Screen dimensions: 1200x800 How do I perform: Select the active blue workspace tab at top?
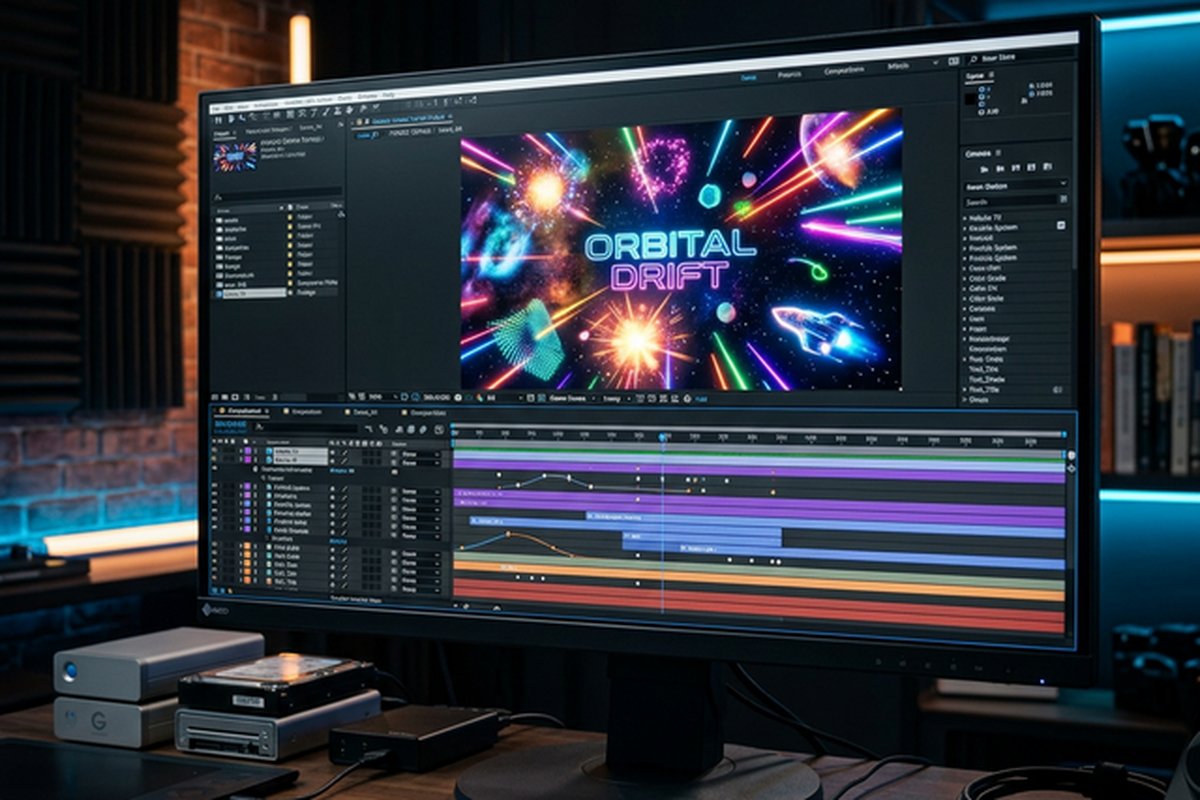(750, 77)
